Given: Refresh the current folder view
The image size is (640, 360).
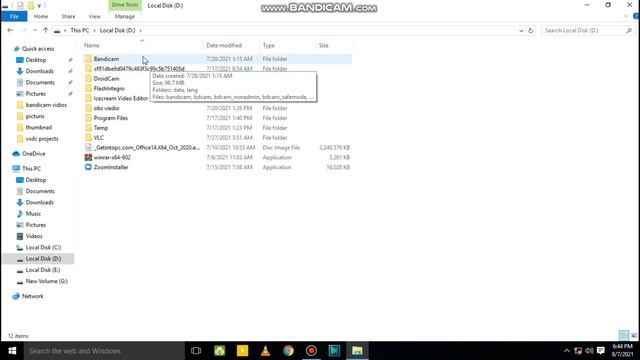Looking at the screenshot, I should pos(531,31).
